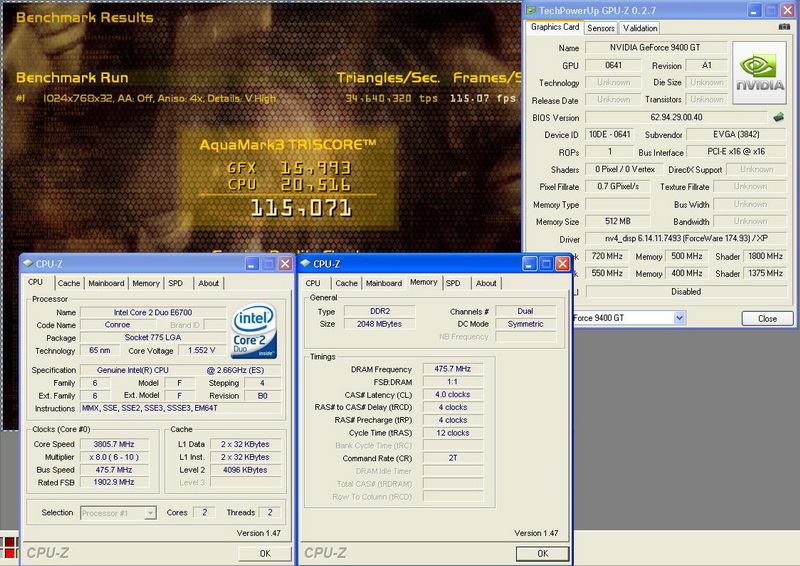Open the Validation tab in GPU-Z
The height and width of the screenshot is (566, 800).
(x=640, y=28)
